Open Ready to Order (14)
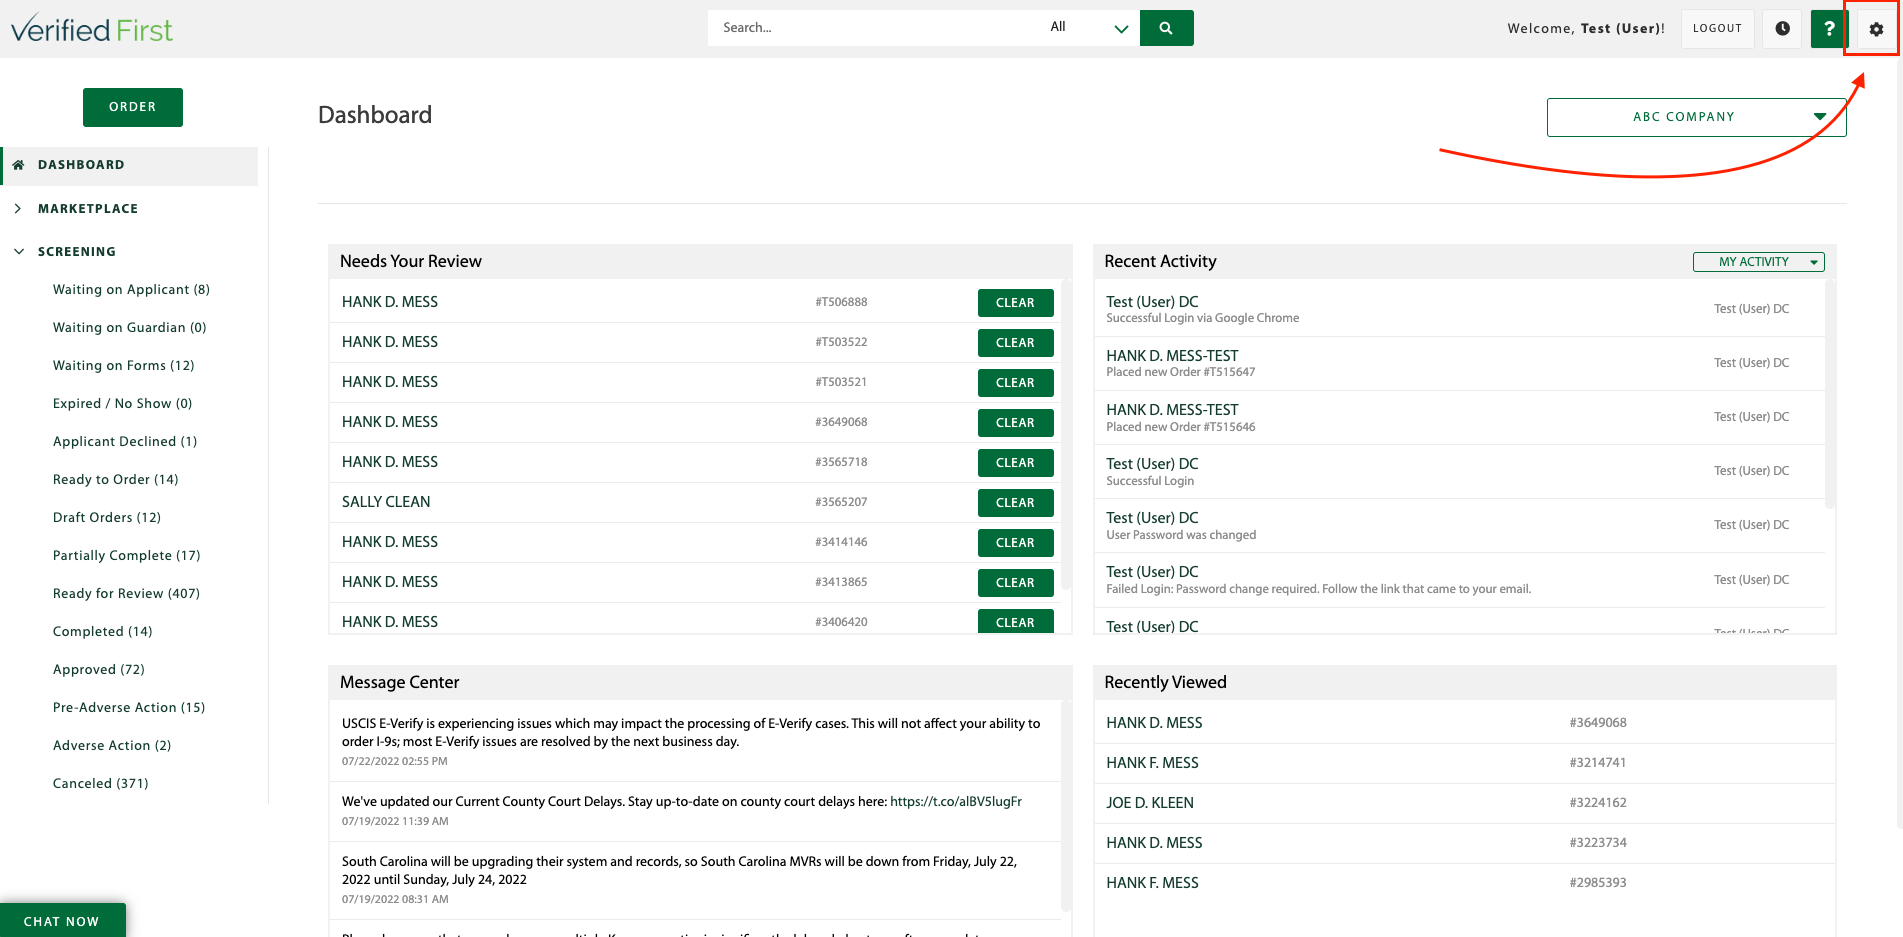The height and width of the screenshot is (937, 1903). coord(115,480)
